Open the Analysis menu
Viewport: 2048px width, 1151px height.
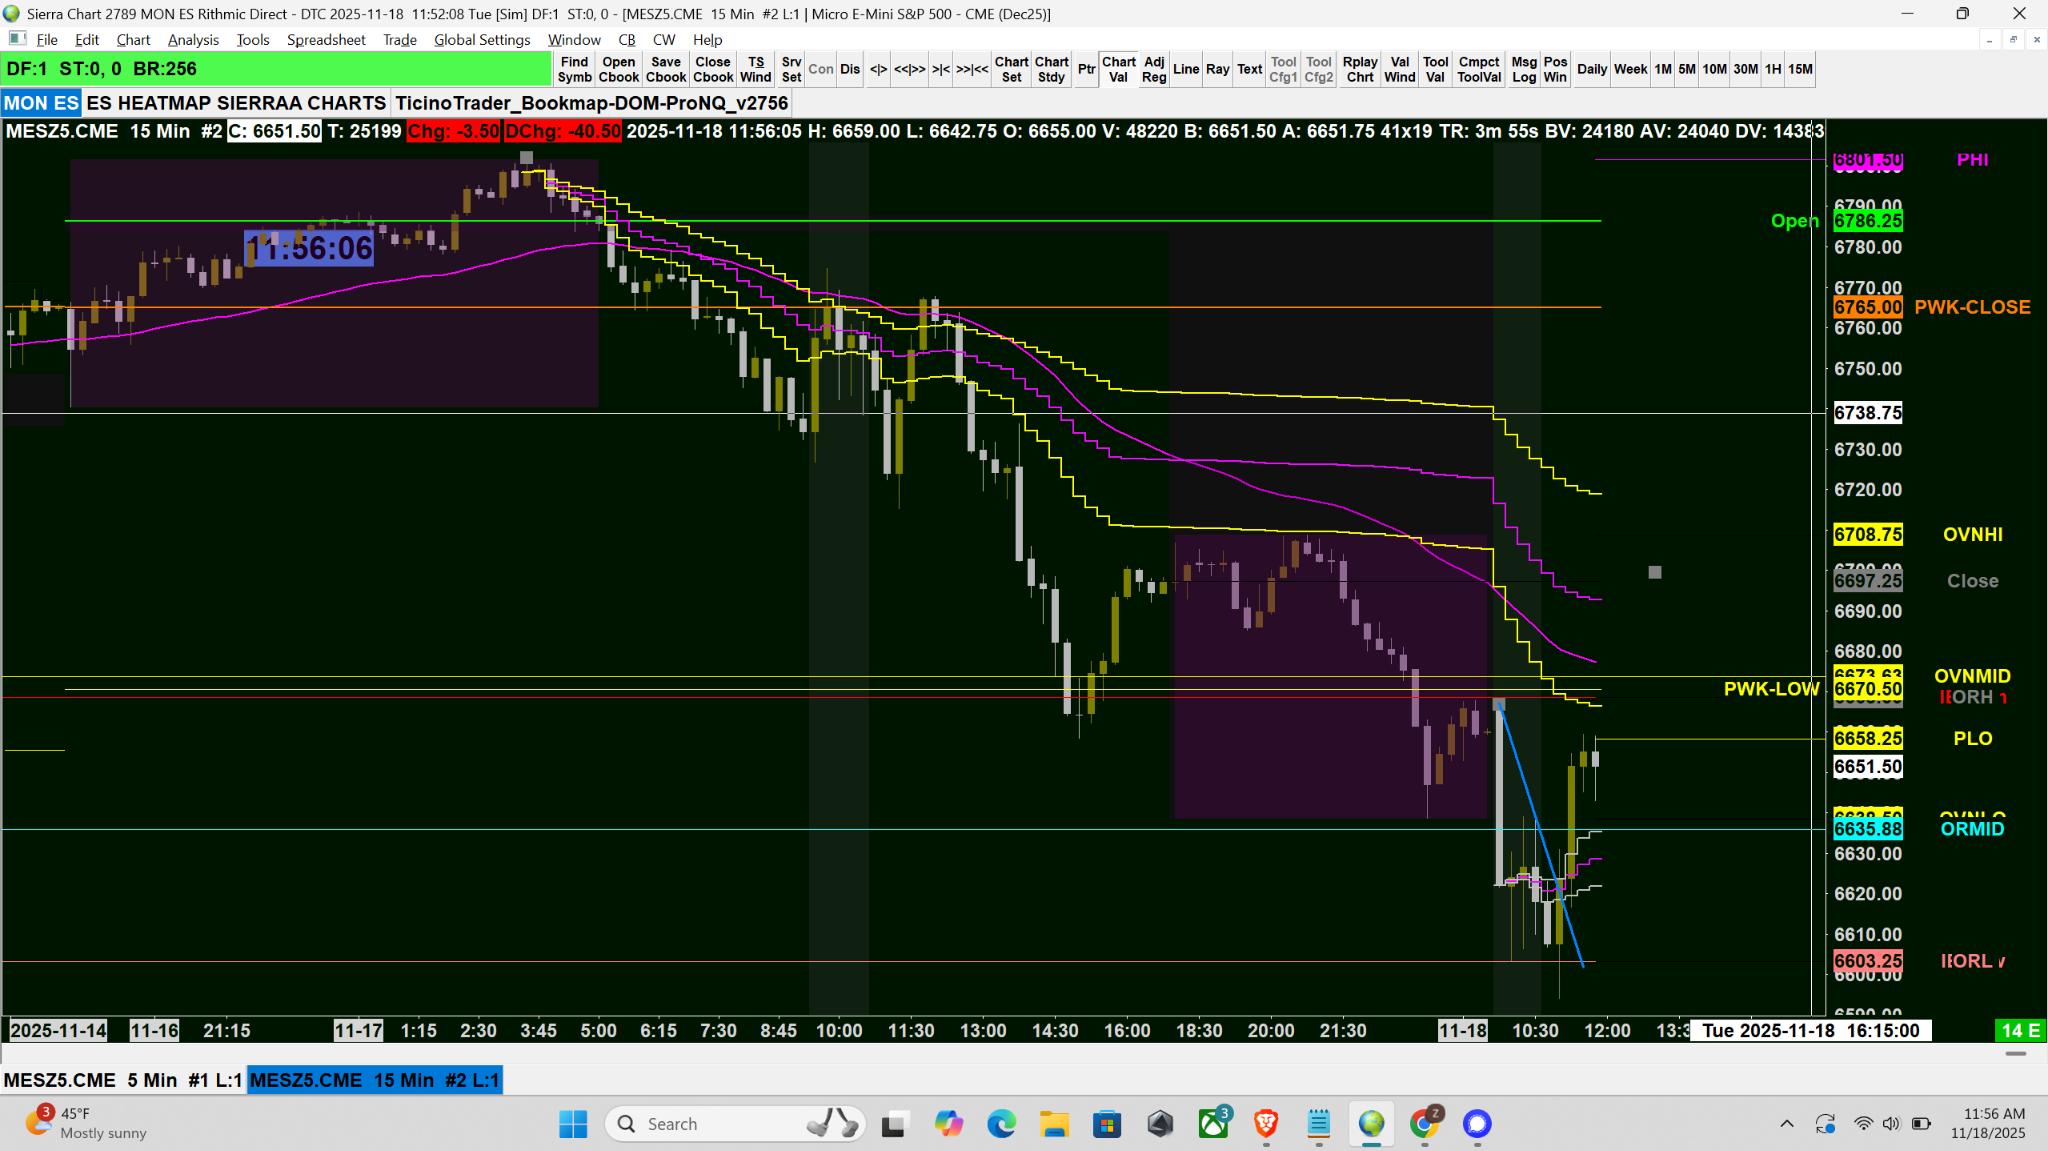click(193, 40)
